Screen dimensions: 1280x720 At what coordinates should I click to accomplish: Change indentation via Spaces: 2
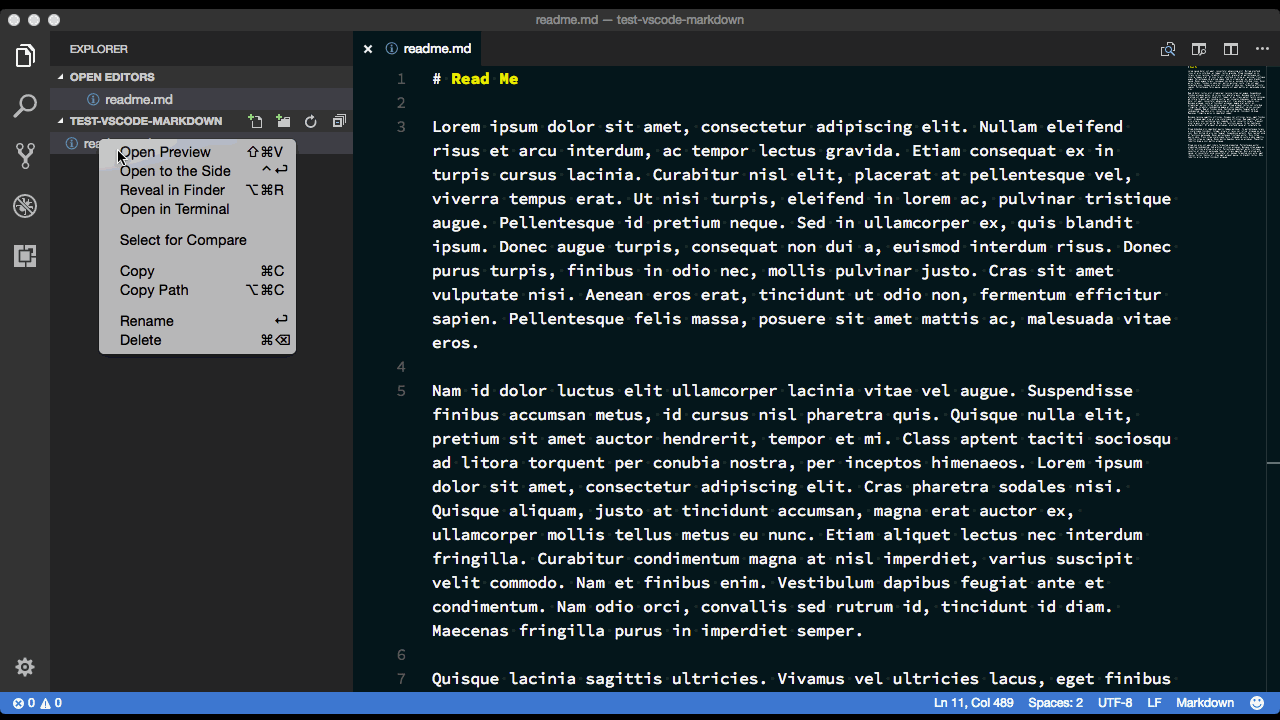(x=1055, y=703)
